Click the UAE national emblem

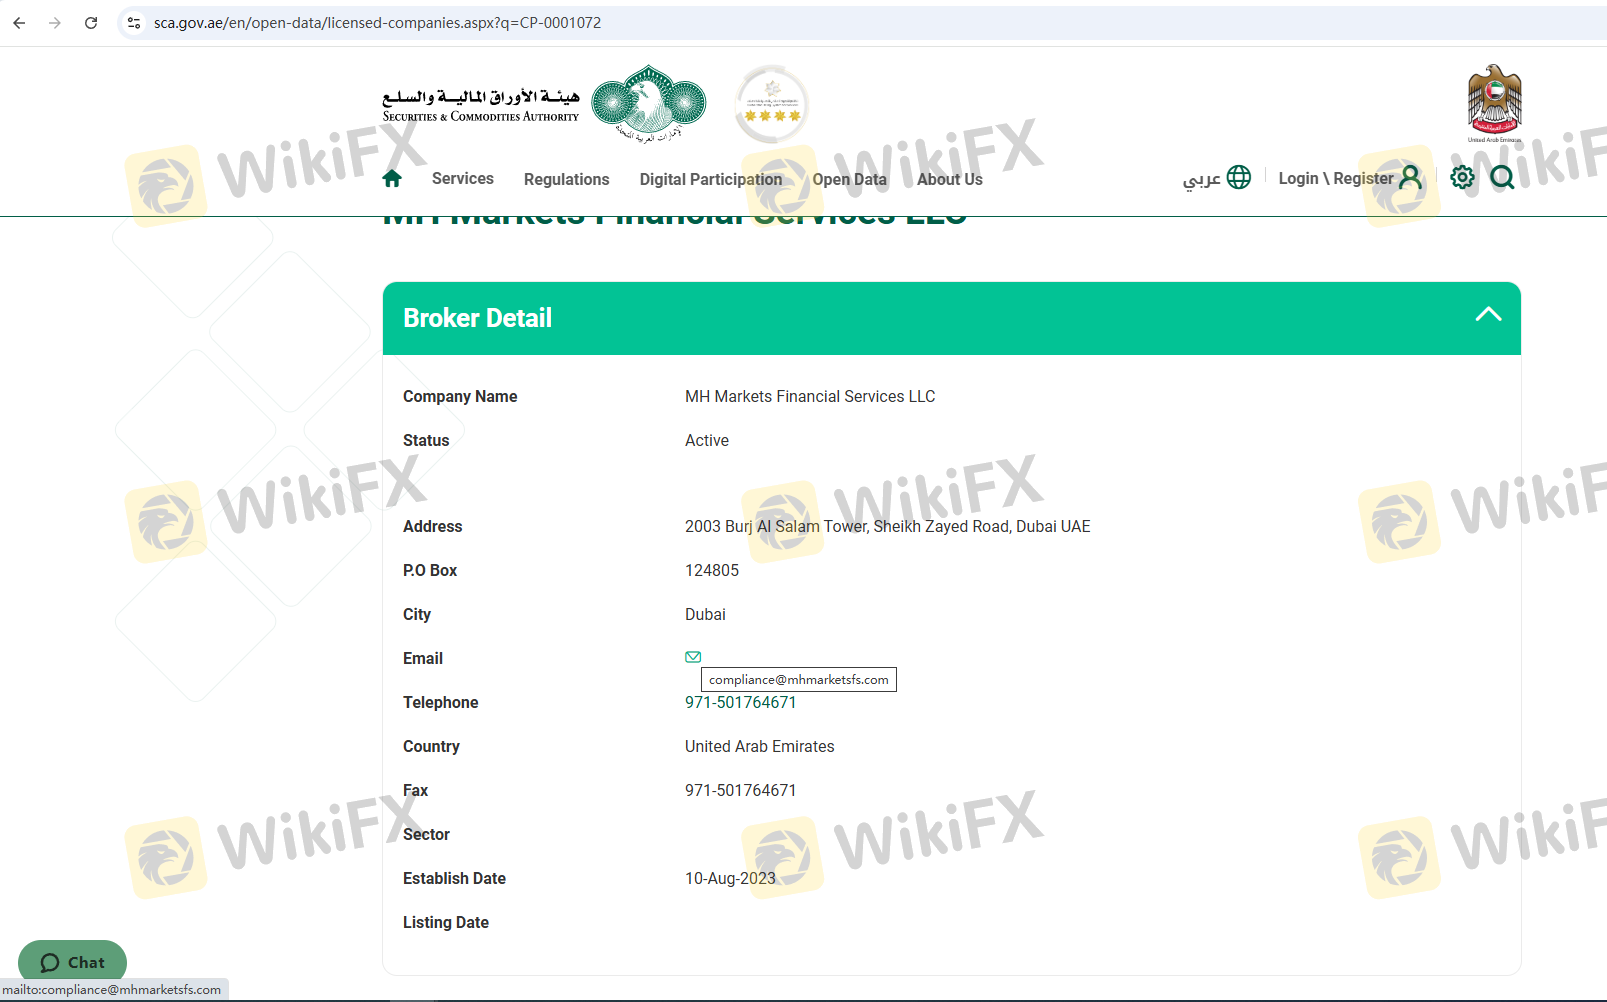coord(1494,103)
